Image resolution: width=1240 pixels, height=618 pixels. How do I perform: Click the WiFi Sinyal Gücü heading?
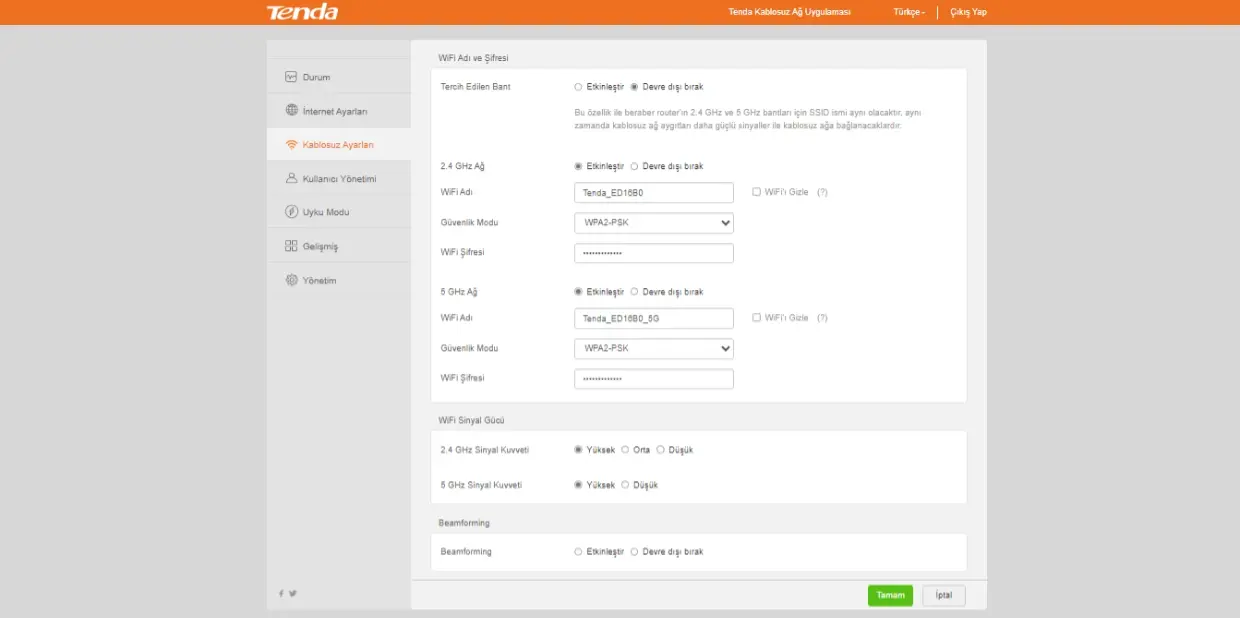click(471, 420)
